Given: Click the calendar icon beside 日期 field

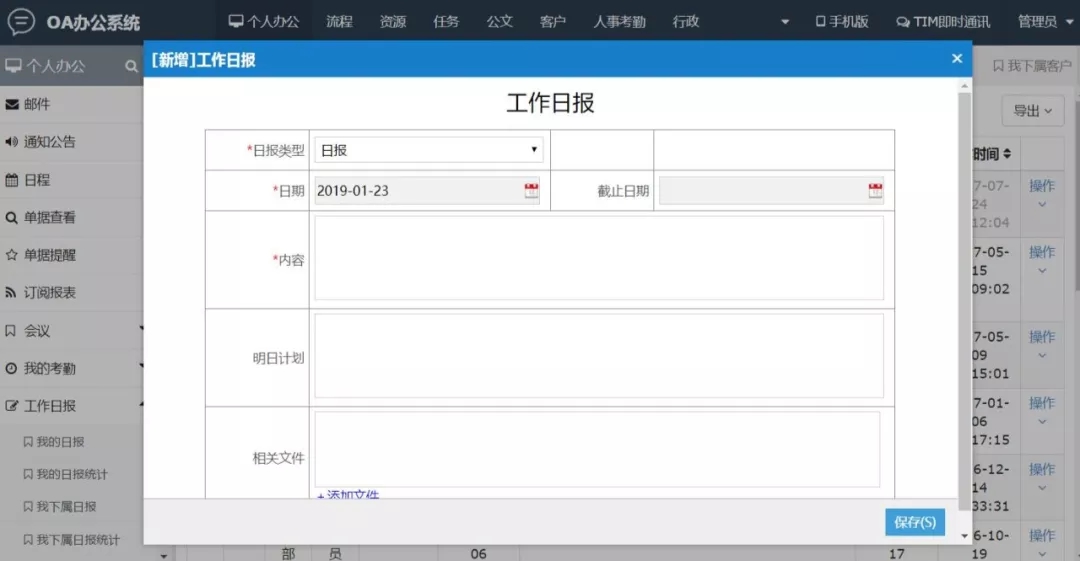Looking at the screenshot, I should [x=531, y=191].
